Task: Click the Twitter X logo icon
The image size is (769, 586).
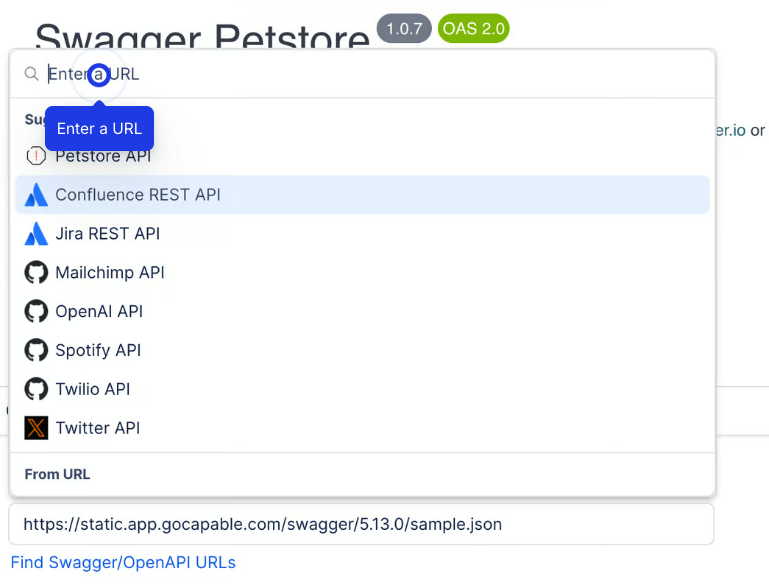Action: tap(36, 428)
